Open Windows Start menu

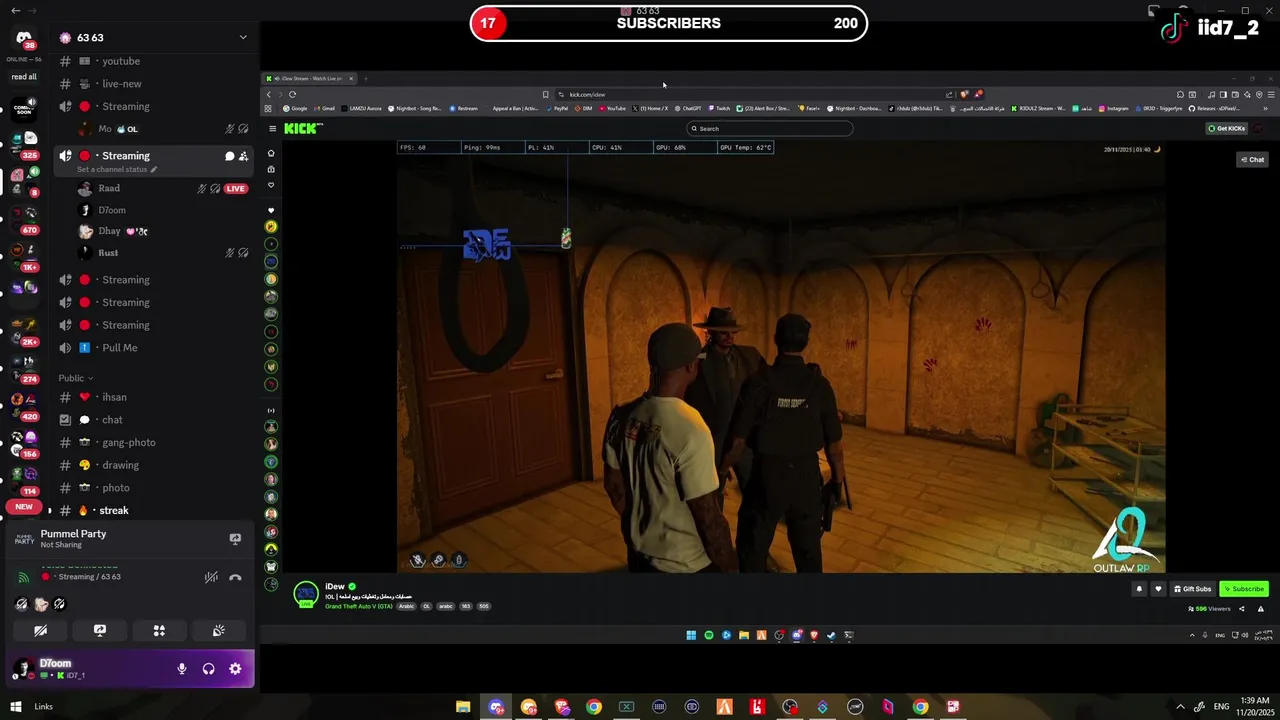click(x=16, y=707)
